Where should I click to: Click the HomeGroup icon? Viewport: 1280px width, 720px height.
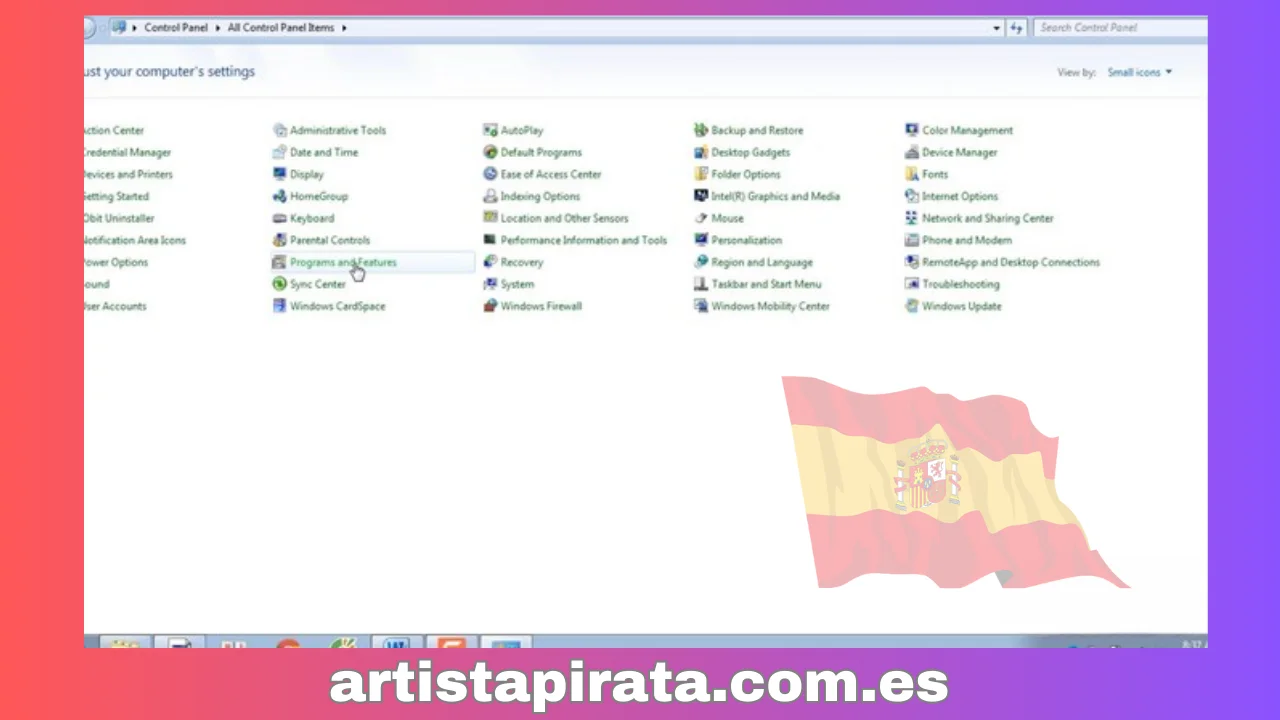coord(280,196)
